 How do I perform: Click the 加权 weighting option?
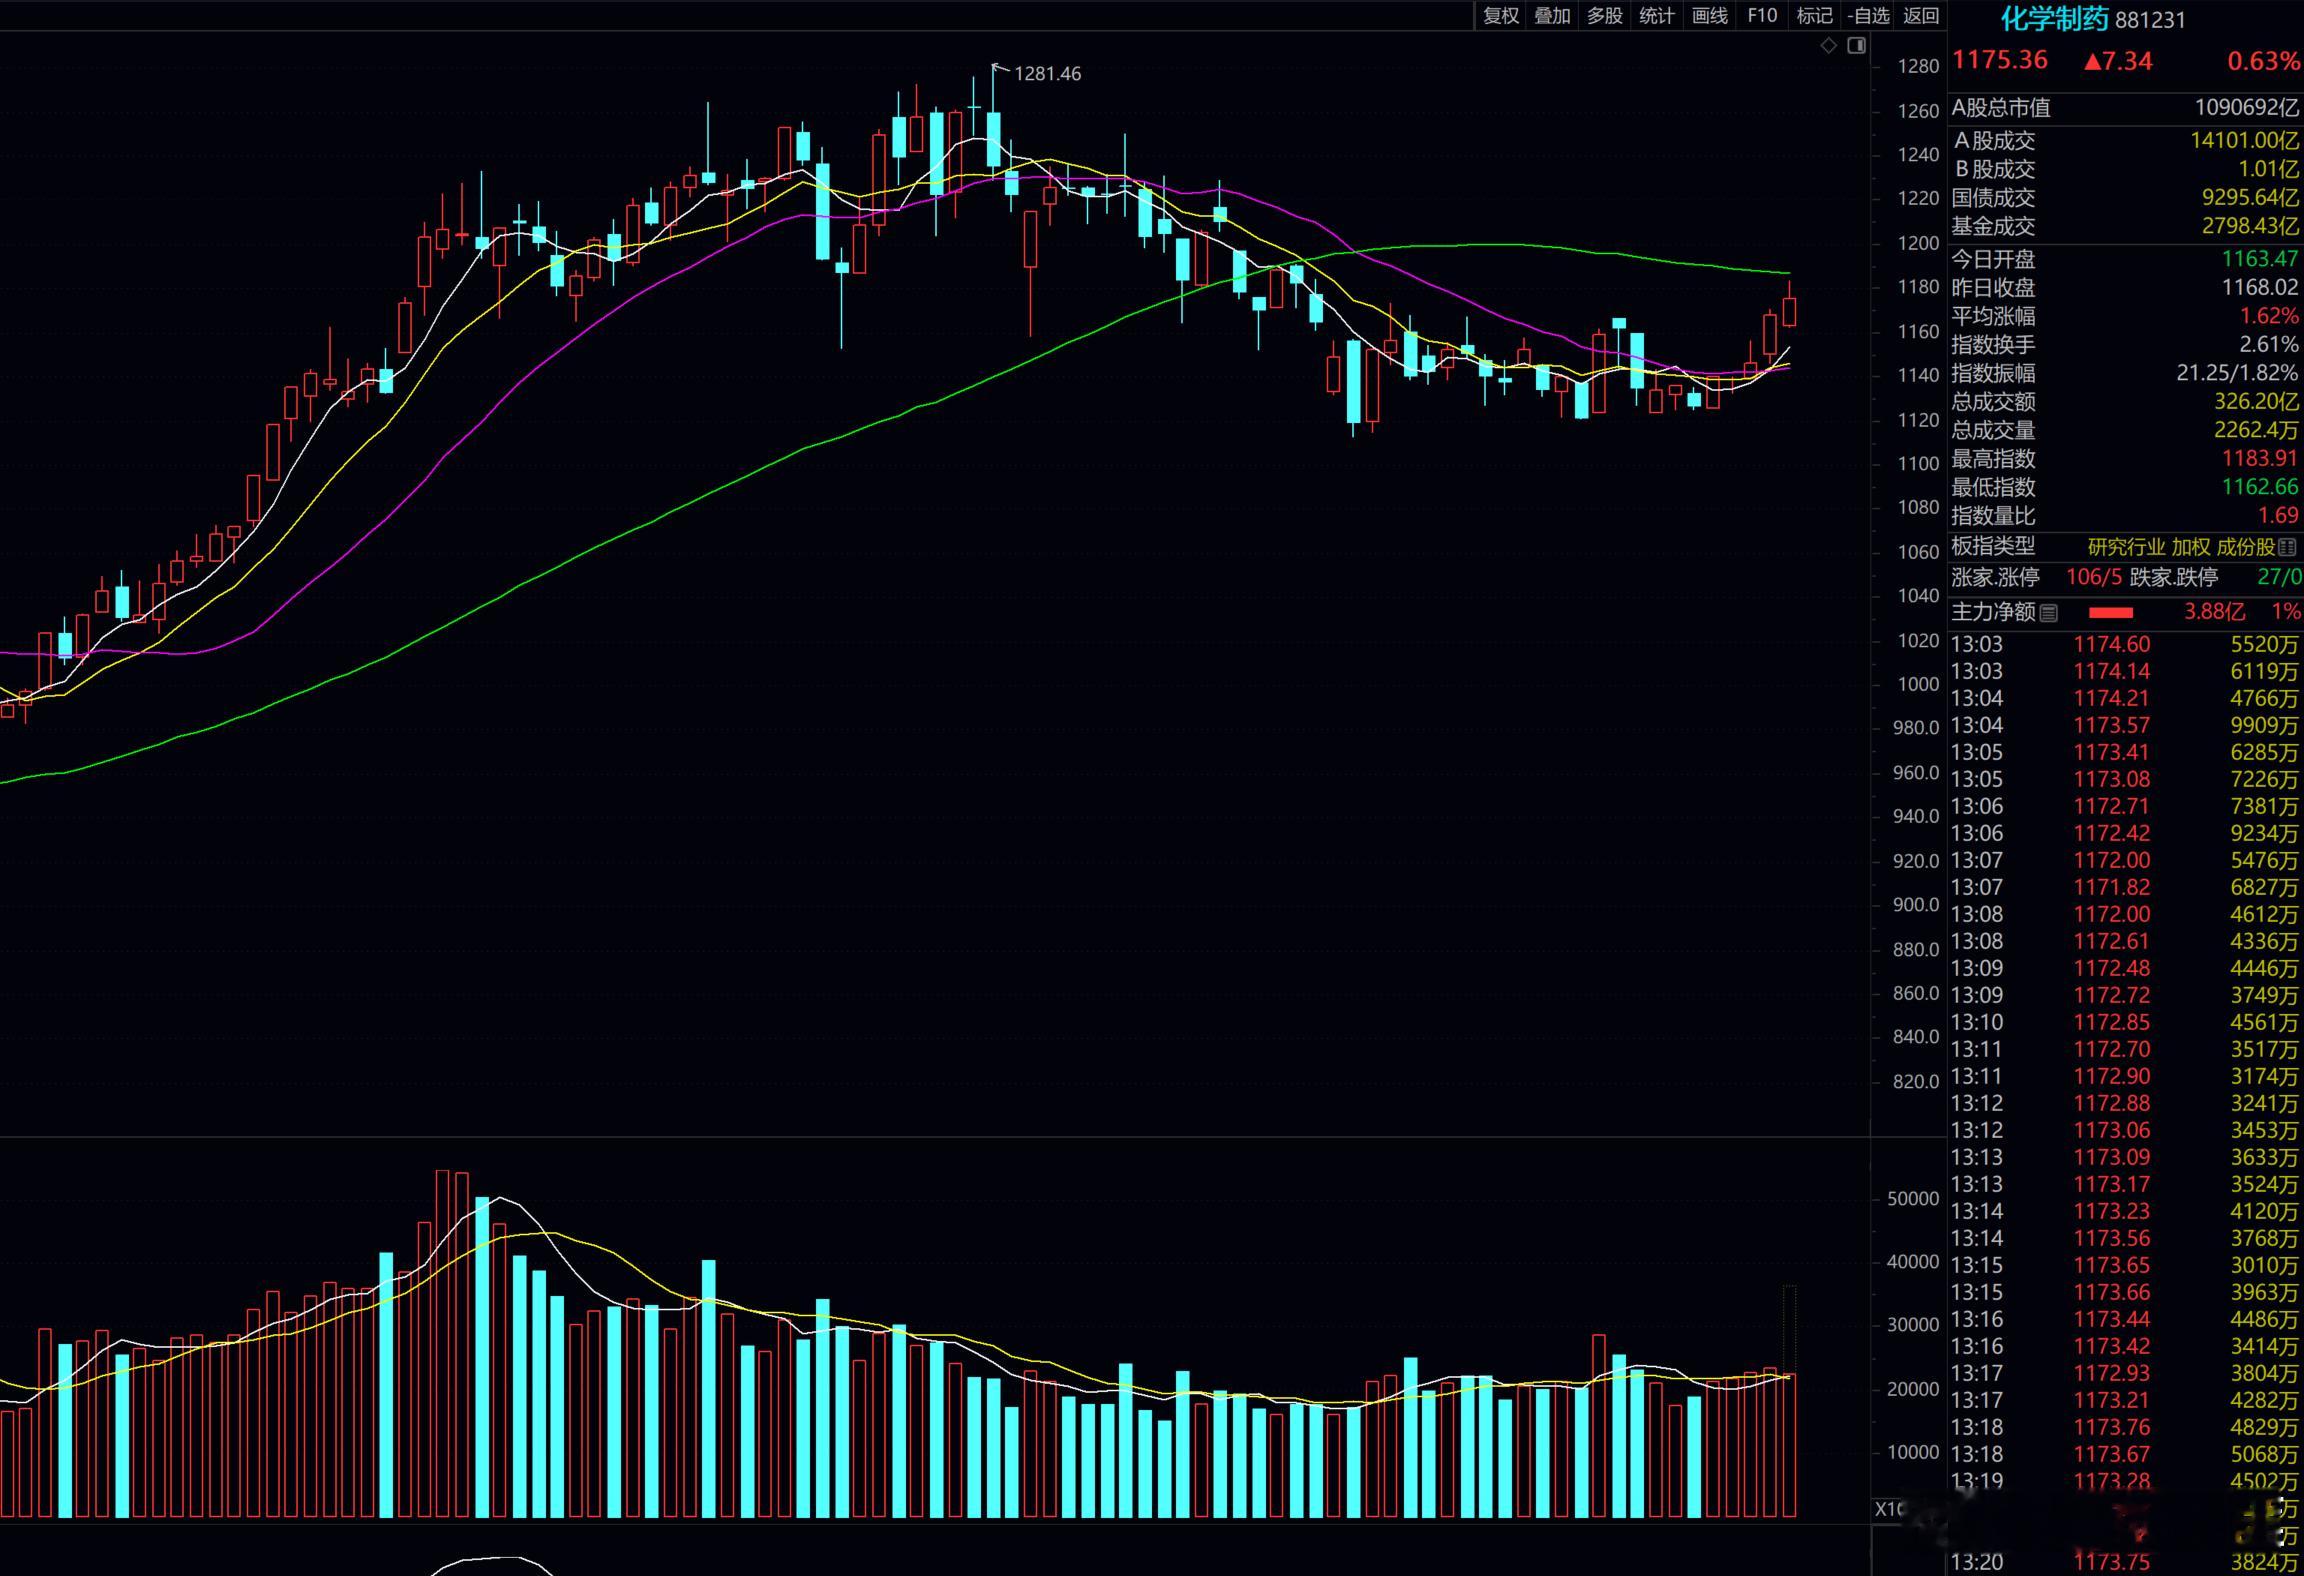click(2191, 548)
